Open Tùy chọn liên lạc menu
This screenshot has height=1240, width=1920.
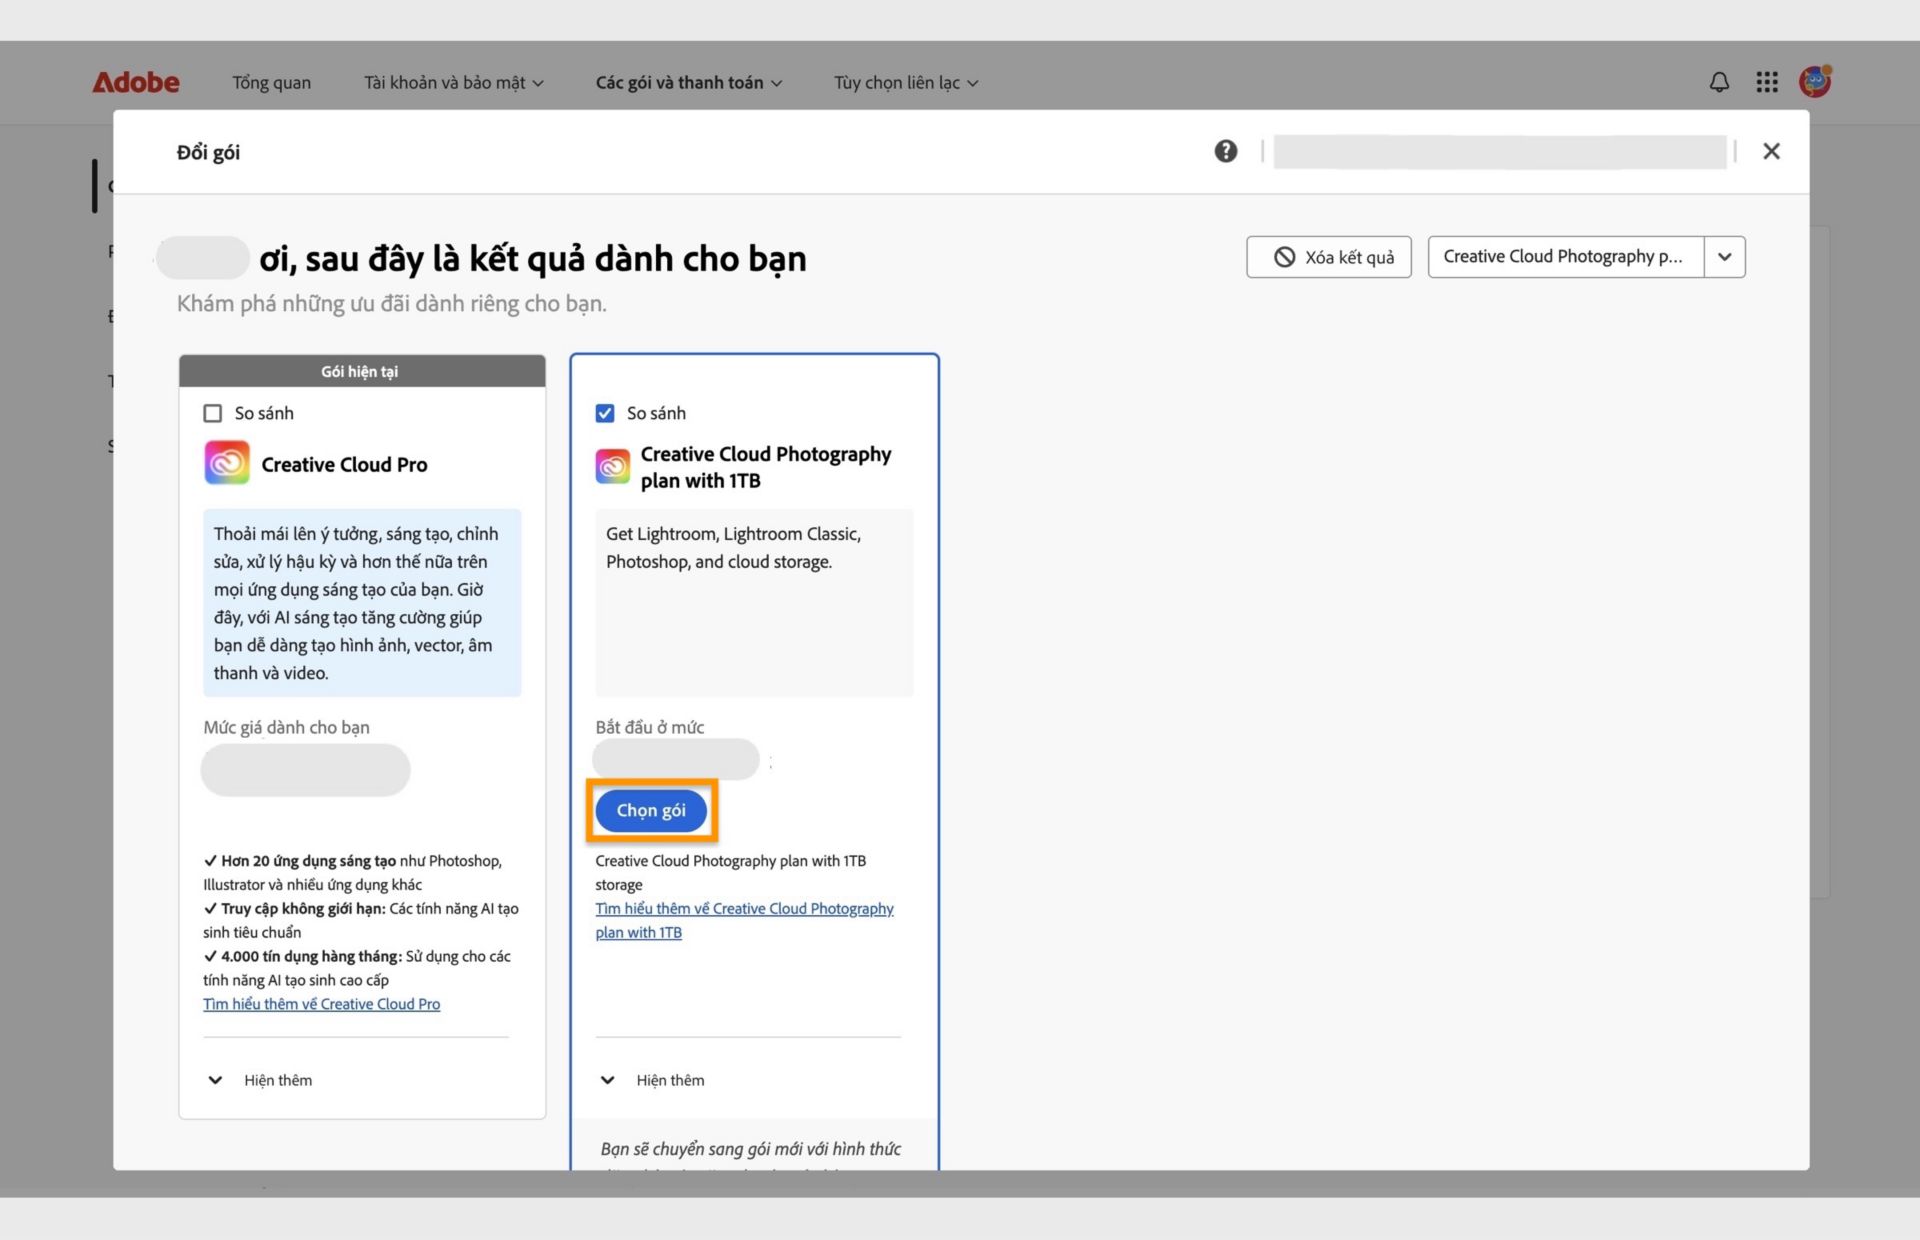click(x=905, y=82)
